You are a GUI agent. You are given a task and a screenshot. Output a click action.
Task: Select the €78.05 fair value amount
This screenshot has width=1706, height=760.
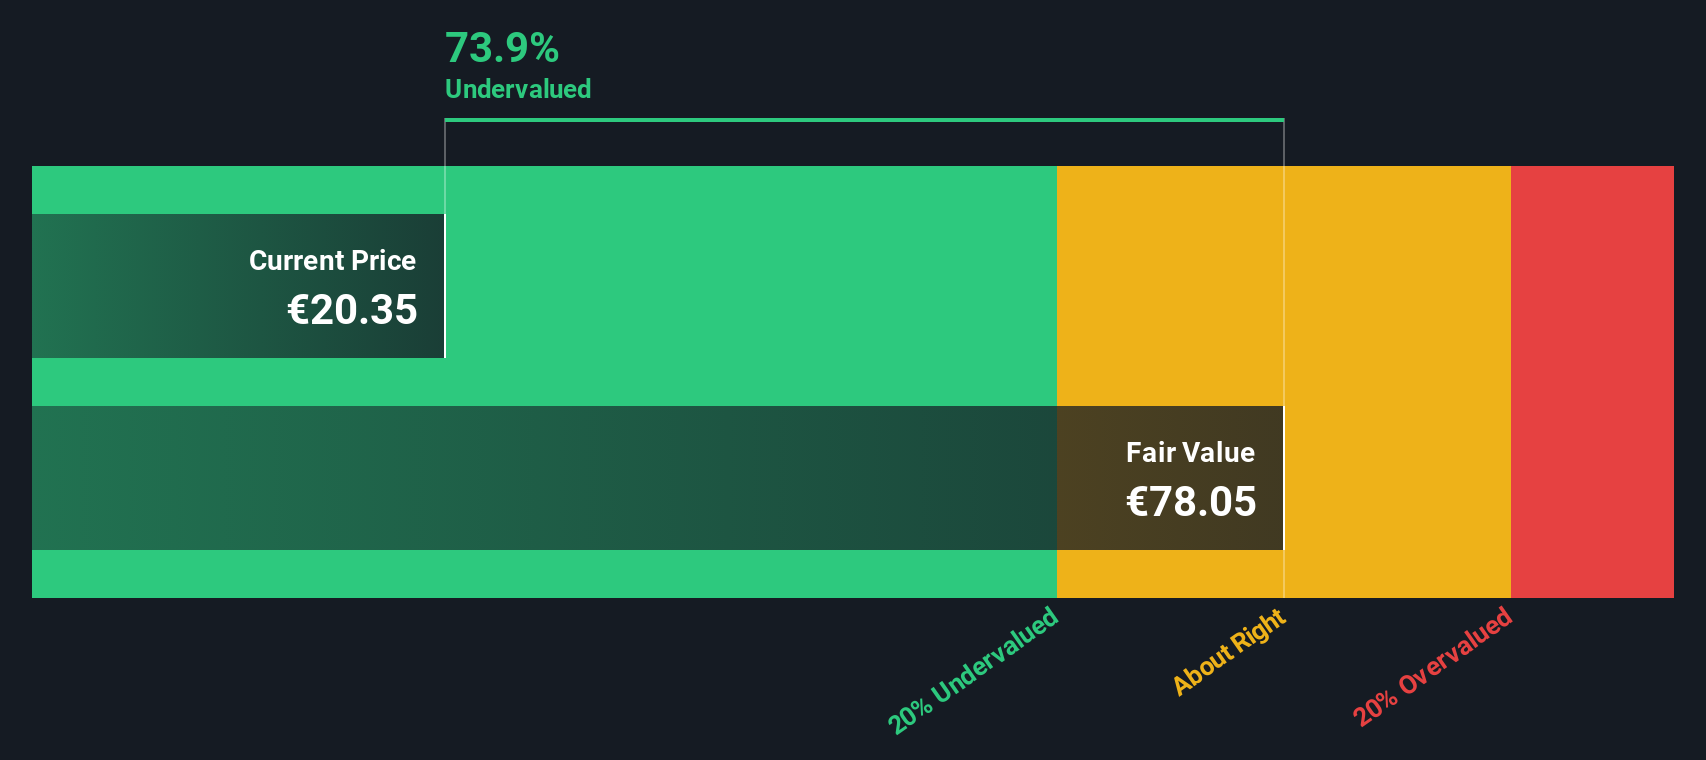(x=1191, y=502)
